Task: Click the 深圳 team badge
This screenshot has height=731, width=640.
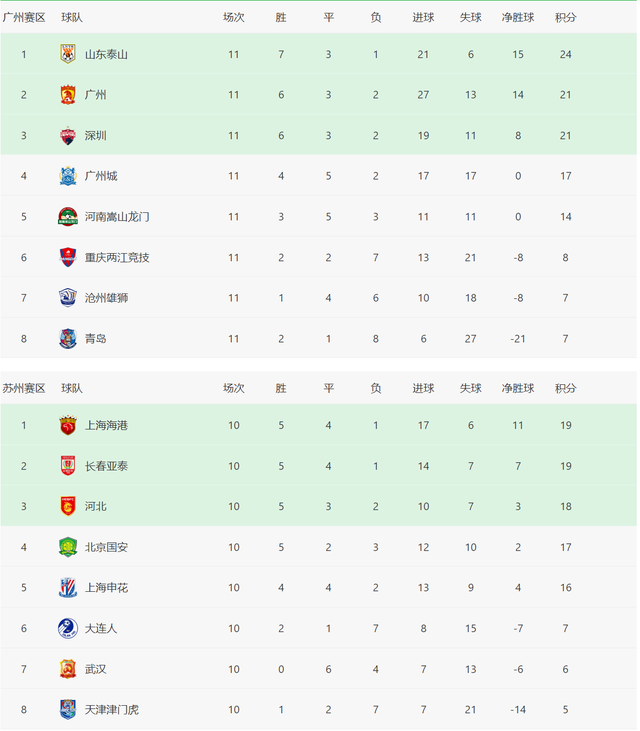Action: [68, 135]
